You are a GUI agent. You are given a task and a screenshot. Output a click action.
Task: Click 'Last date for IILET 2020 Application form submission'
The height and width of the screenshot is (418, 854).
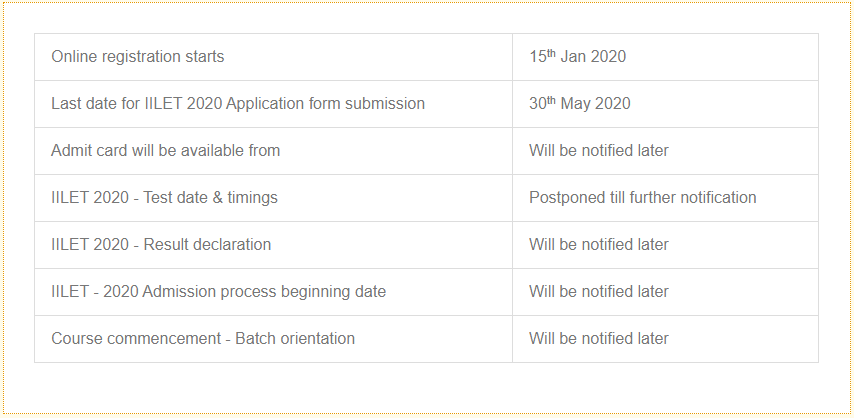238,104
